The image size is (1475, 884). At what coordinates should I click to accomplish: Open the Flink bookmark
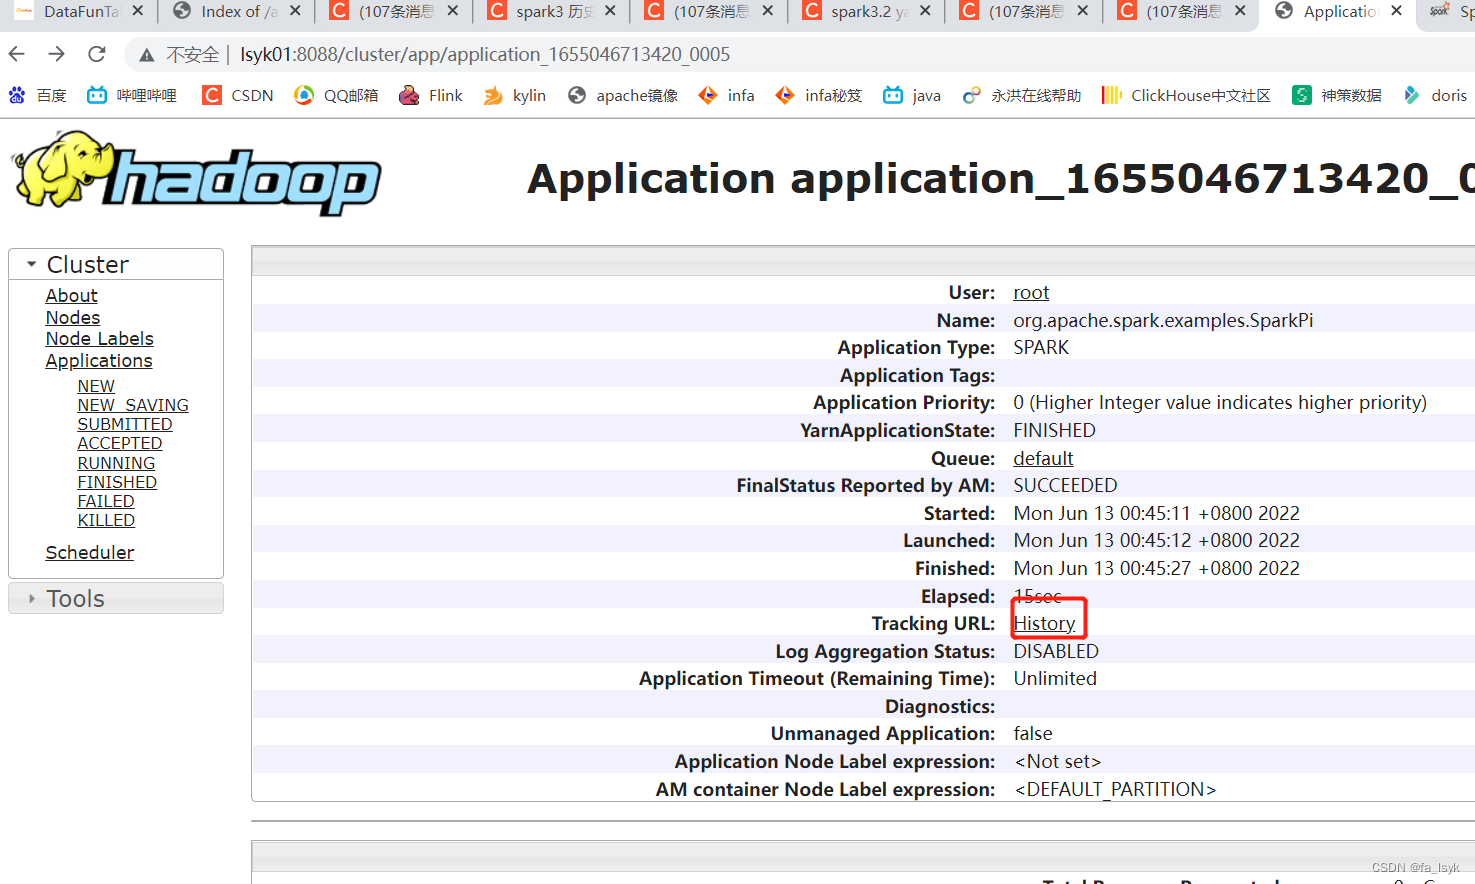(431, 95)
